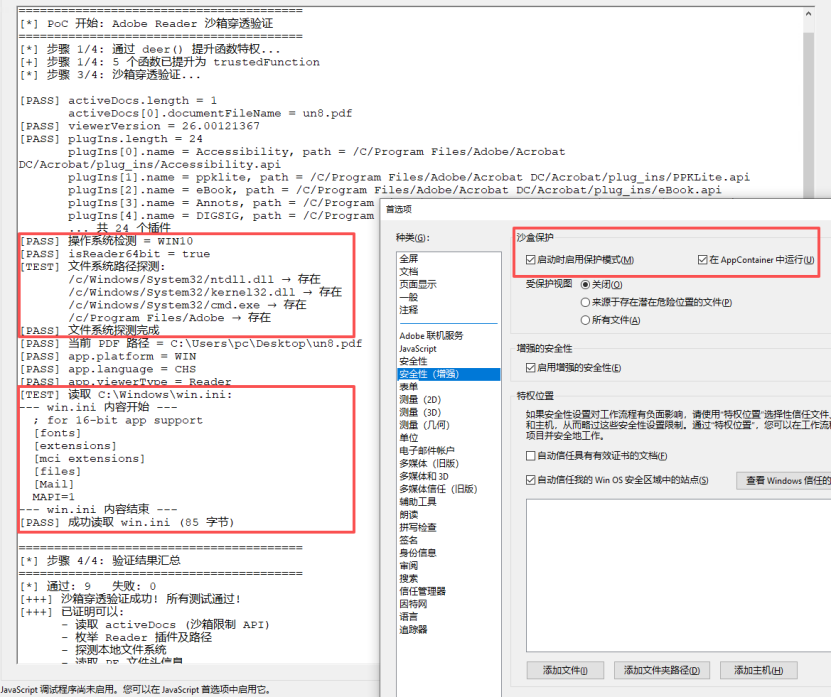Image resolution: width=831 pixels, height=697 pixels.
Task: Select 辅助工具 category
Action: point(418,502)
